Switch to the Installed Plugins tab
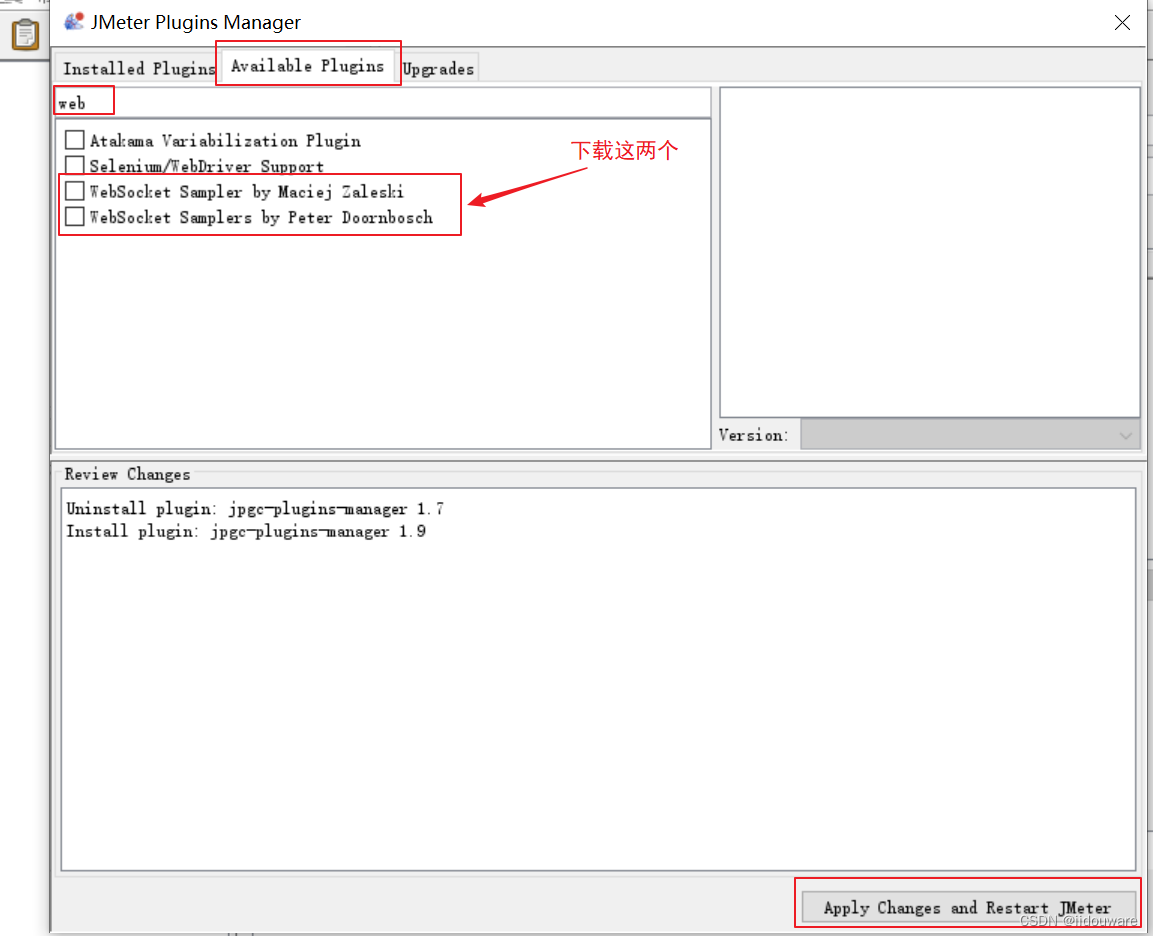Screen dimensions: 1153x936 click(138, 68)
